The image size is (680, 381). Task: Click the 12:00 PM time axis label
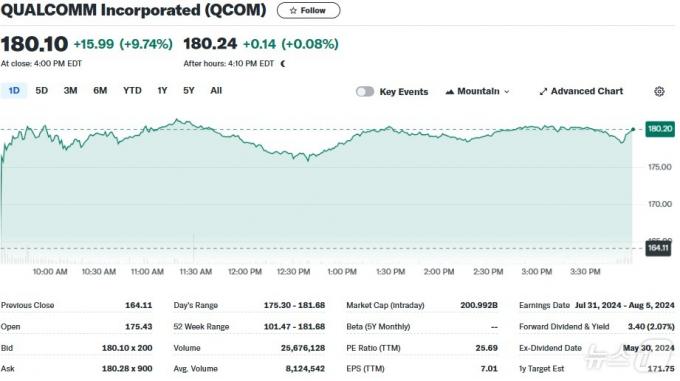tap(245, 272)
